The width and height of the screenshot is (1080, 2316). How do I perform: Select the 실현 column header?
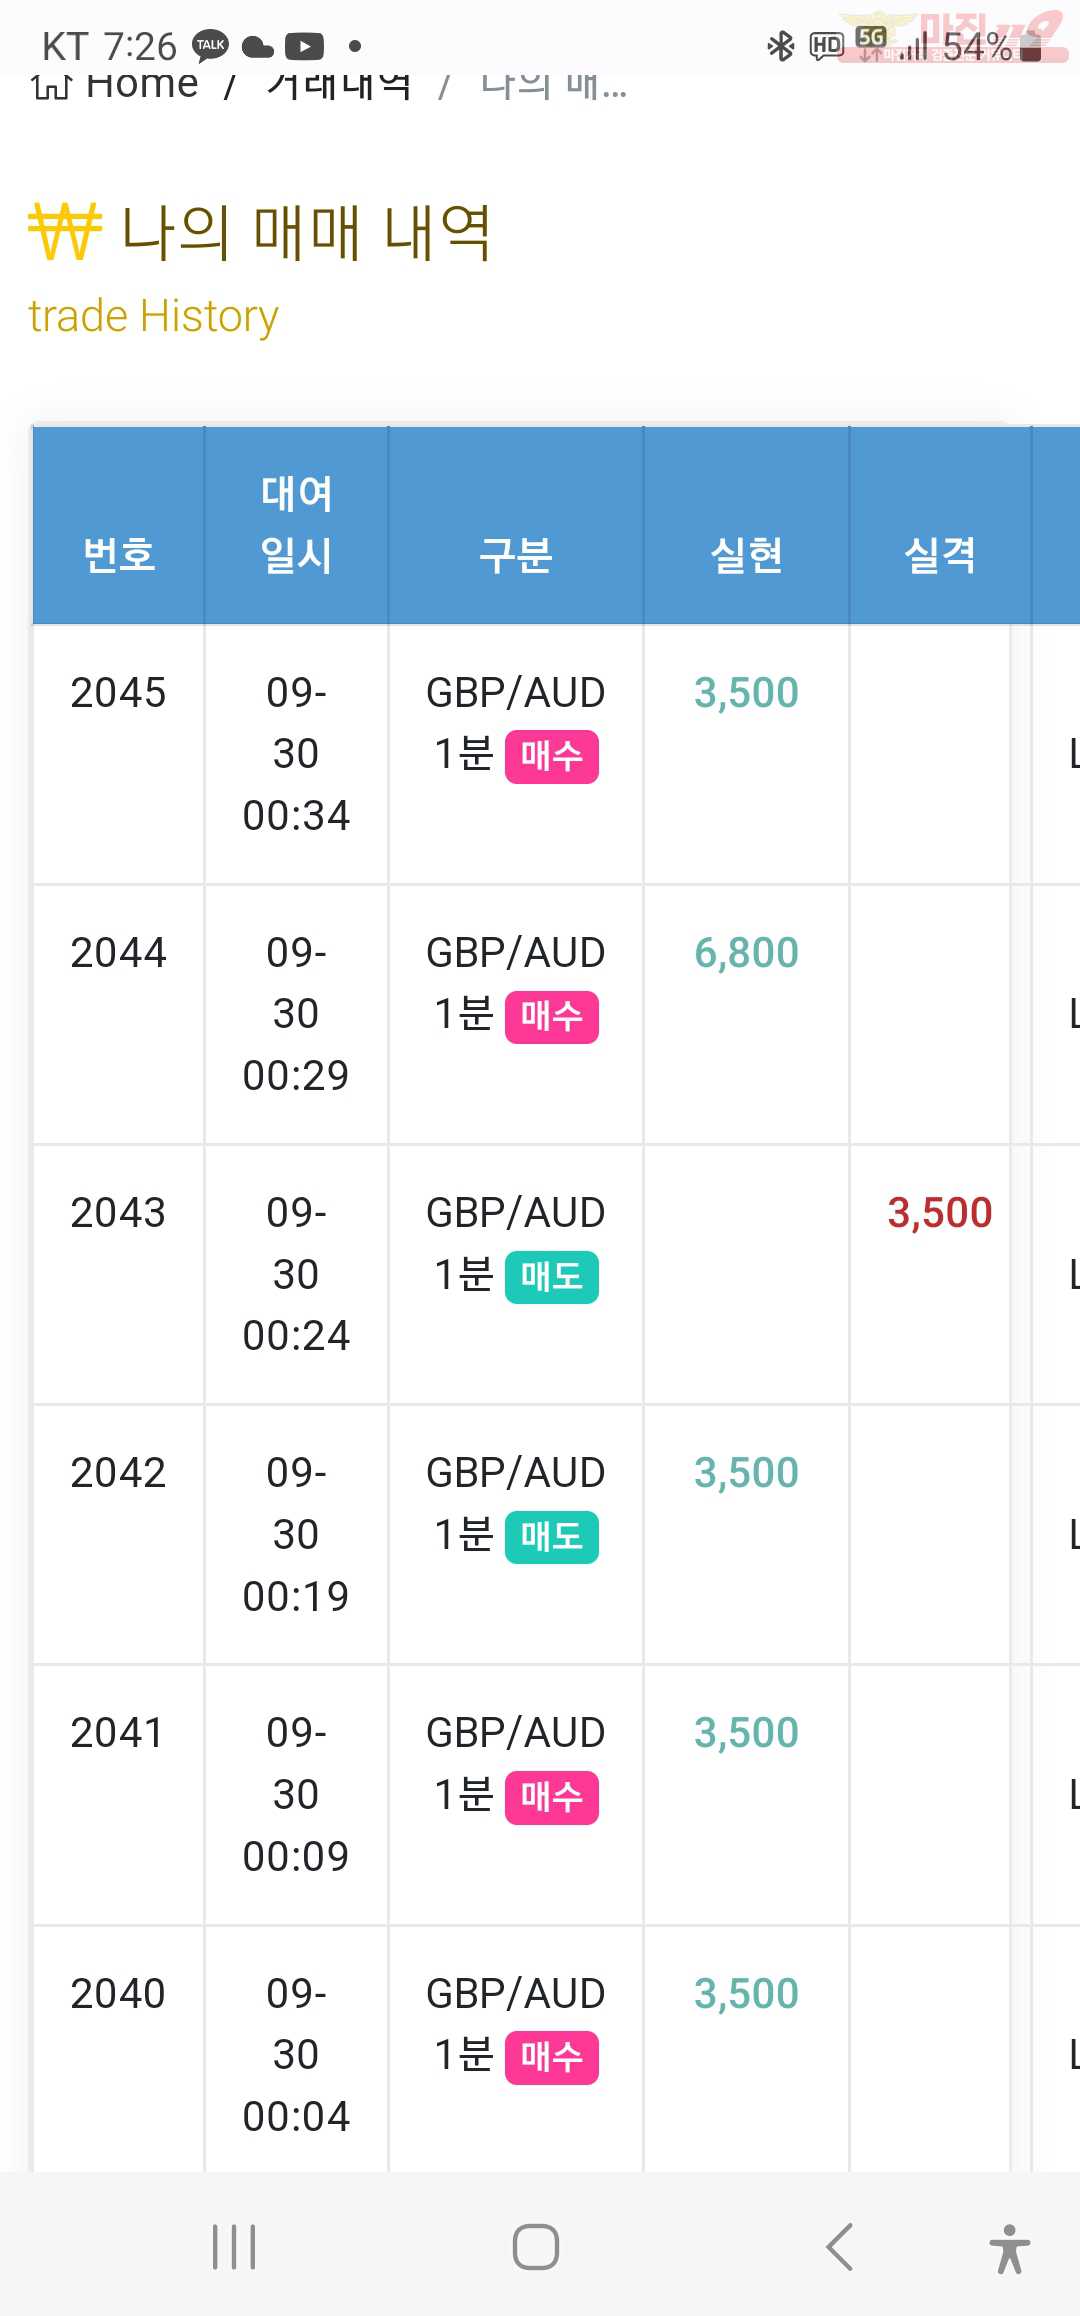pyautogui.click(x=746, y=555)
